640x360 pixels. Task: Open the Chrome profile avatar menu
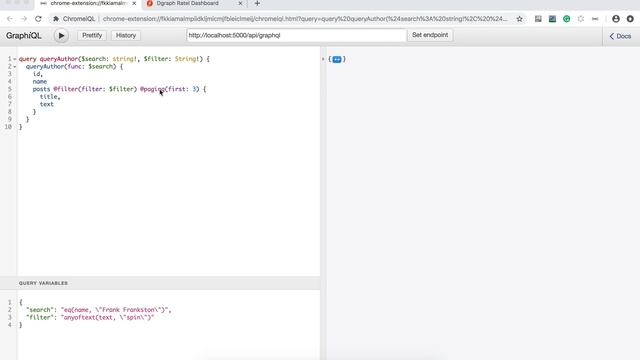click(x=616, y=19)
